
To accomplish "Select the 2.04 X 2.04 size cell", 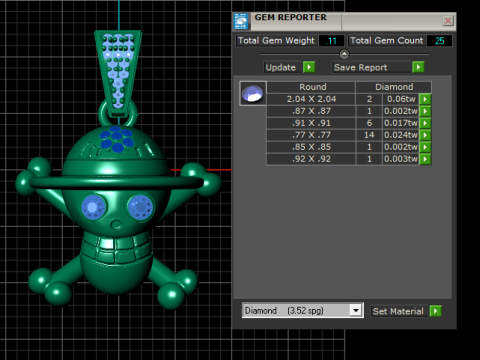I will coord(311,99).
